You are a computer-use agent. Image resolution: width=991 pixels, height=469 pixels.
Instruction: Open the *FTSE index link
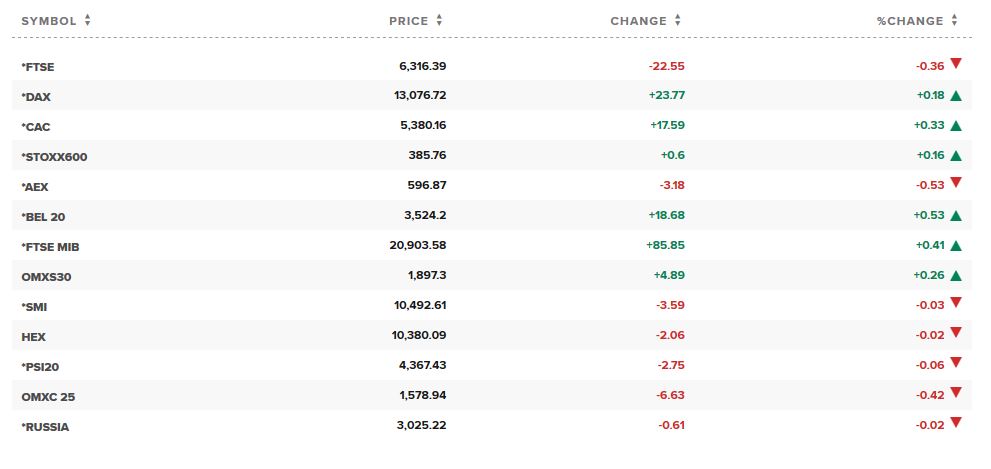[38, 67]
